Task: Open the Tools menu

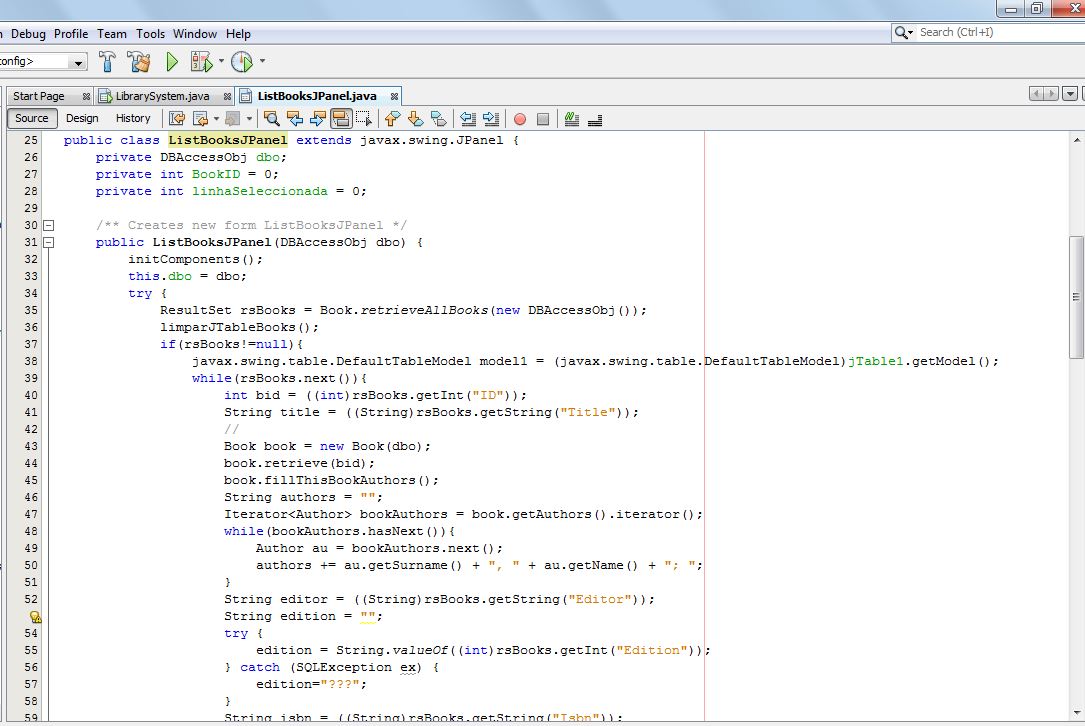Action: point(150,33)
